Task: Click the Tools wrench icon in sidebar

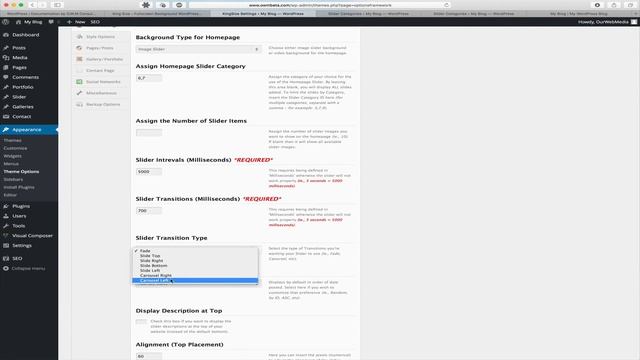Action: (6, 226)
